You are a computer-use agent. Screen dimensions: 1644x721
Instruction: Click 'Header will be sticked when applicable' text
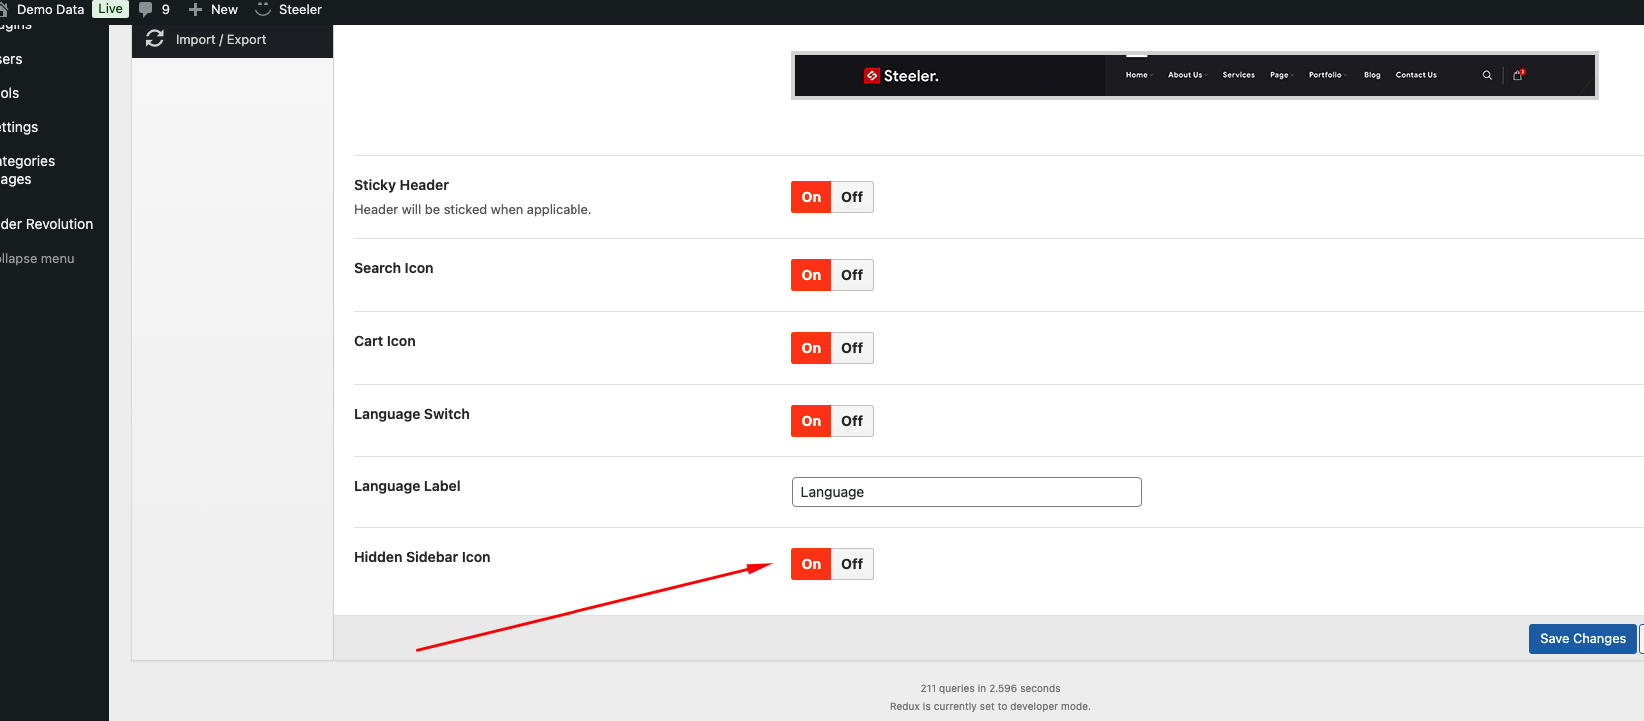tap(472, 210)
